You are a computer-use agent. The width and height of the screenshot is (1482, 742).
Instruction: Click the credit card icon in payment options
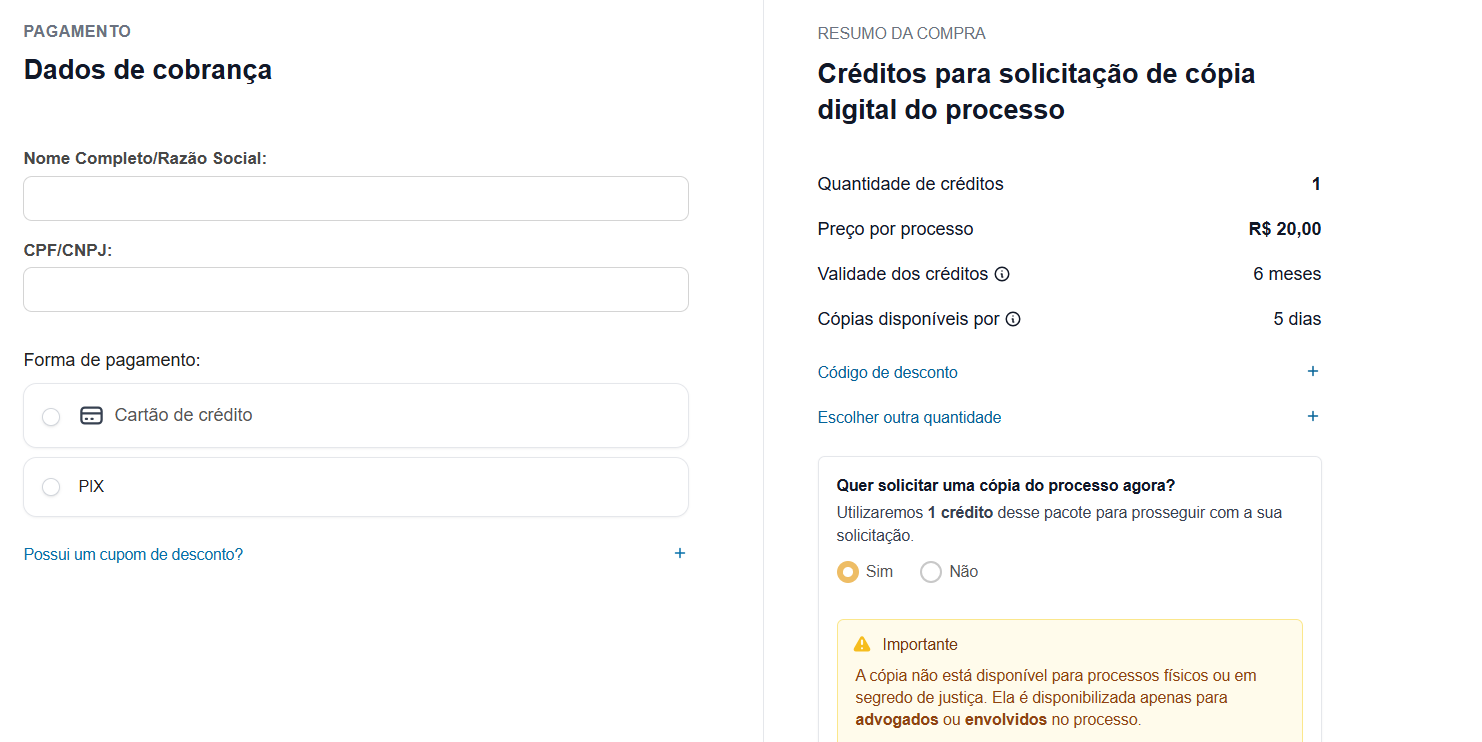(x=92, y=416)
